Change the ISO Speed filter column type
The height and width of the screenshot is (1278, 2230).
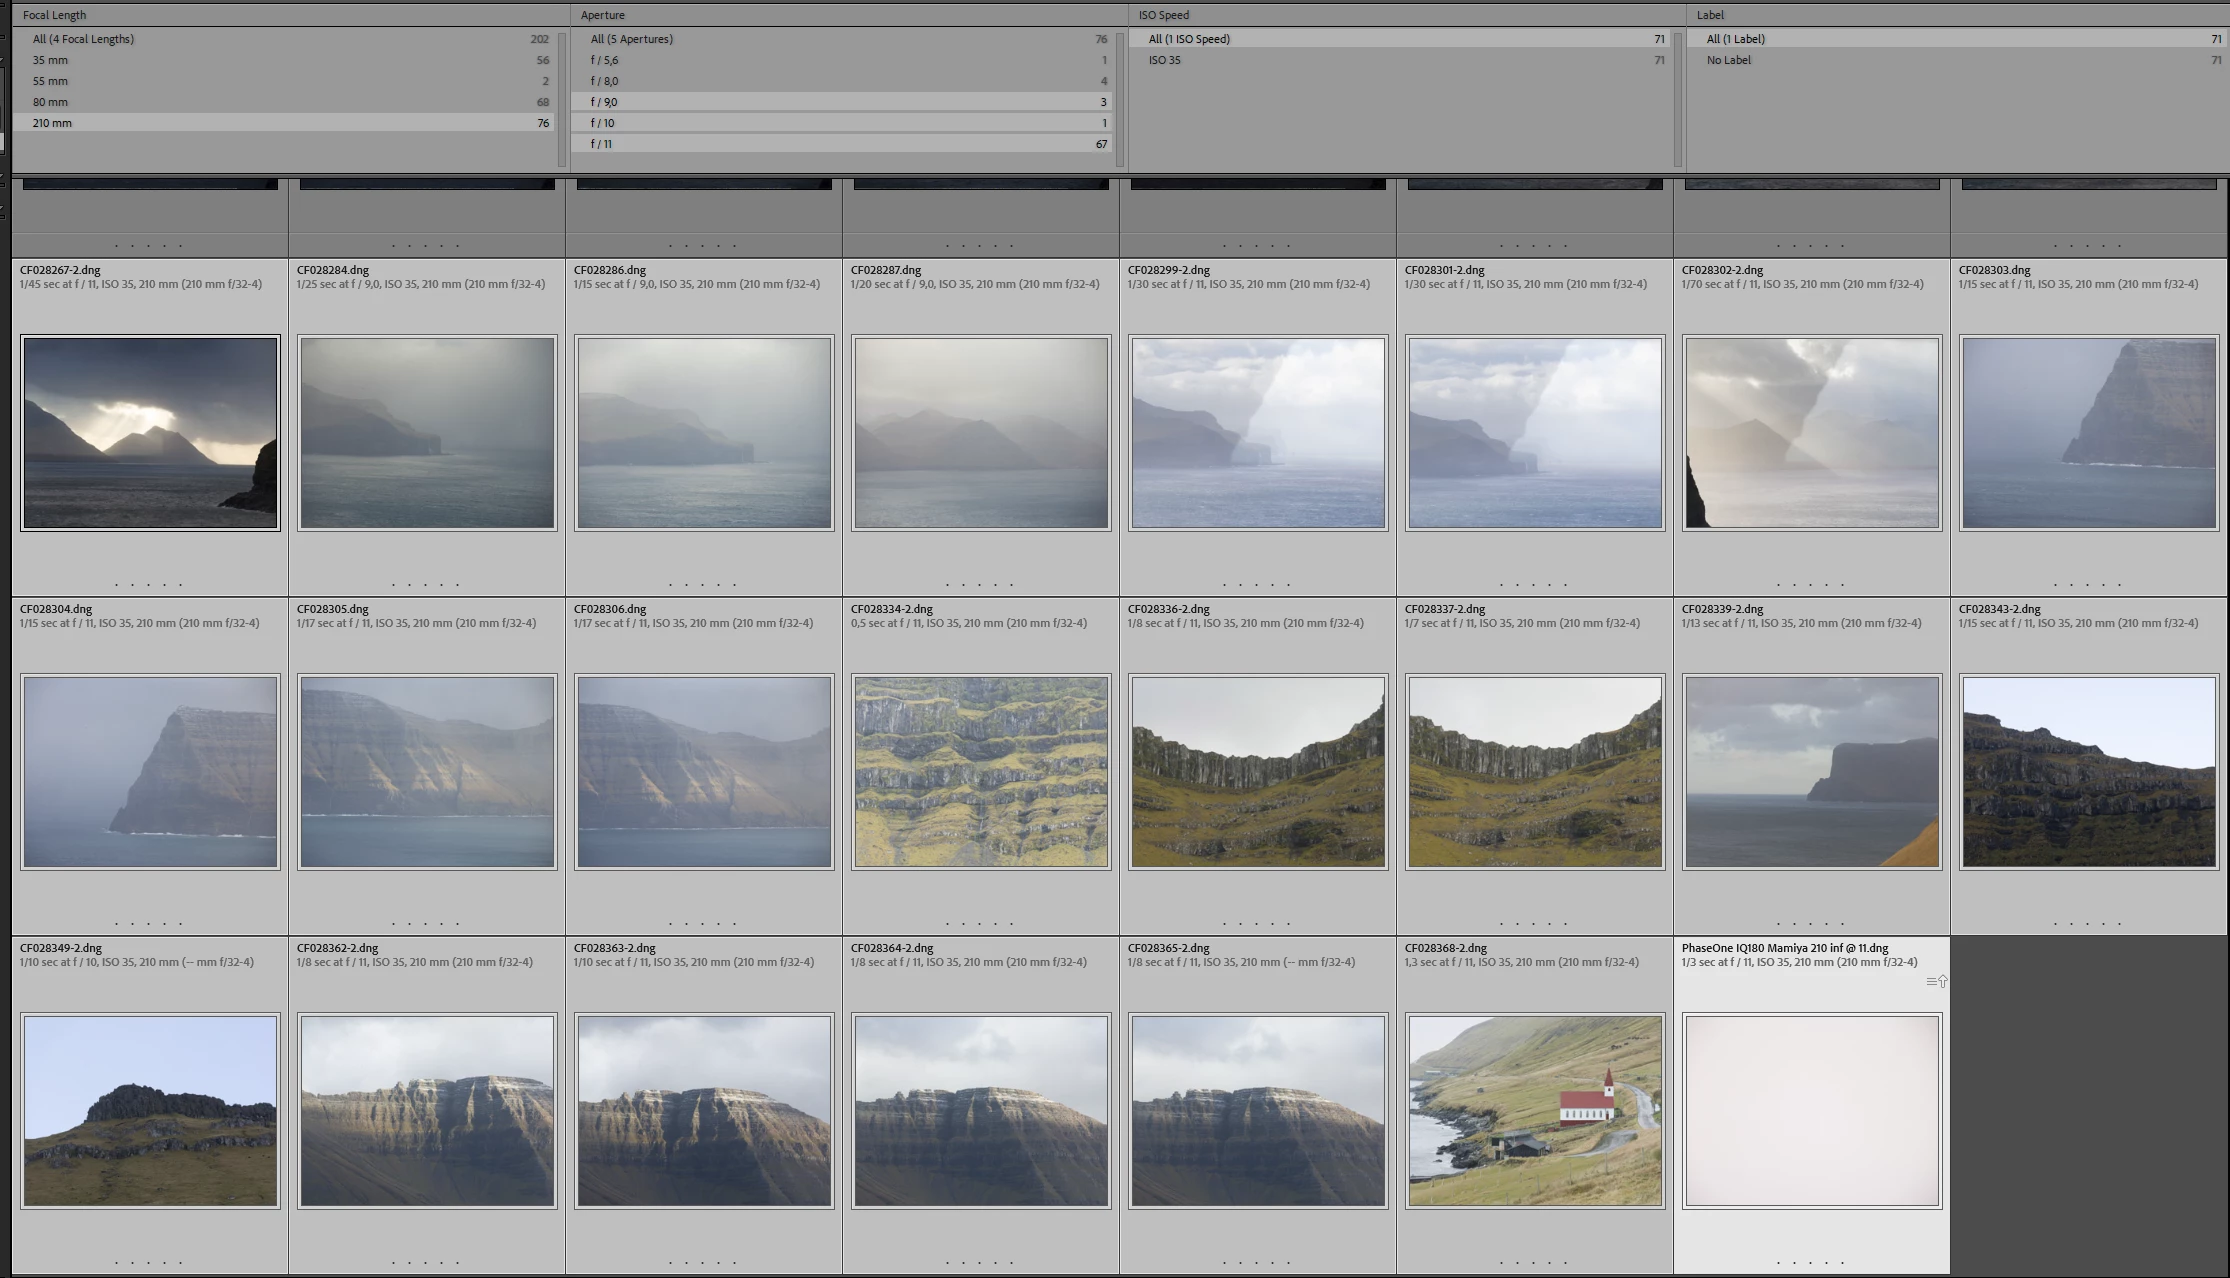coord(1164,15)
